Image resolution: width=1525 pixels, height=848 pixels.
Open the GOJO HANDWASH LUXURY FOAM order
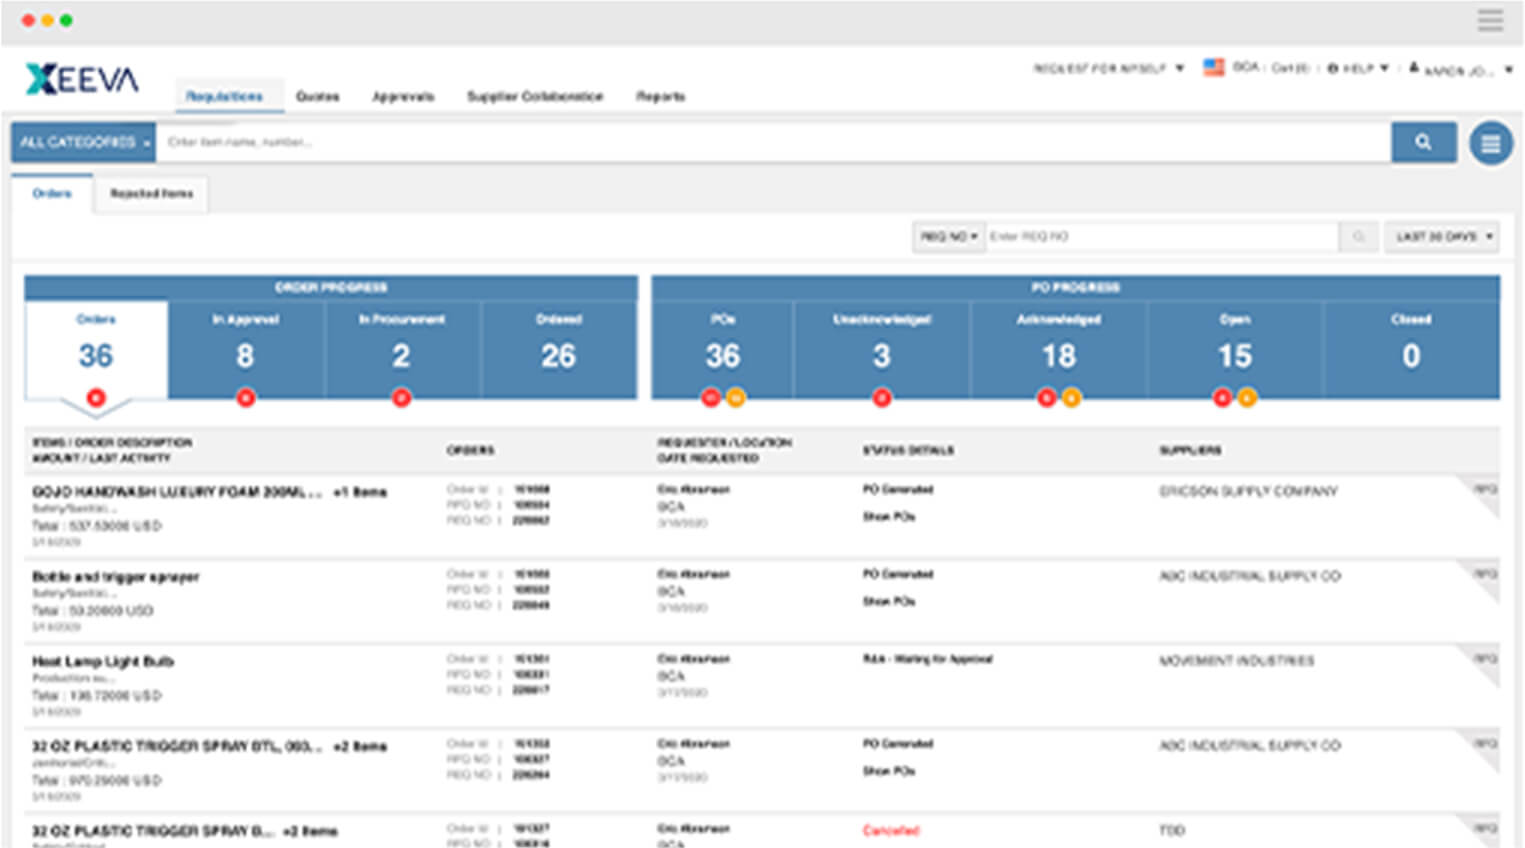point(177,492)
